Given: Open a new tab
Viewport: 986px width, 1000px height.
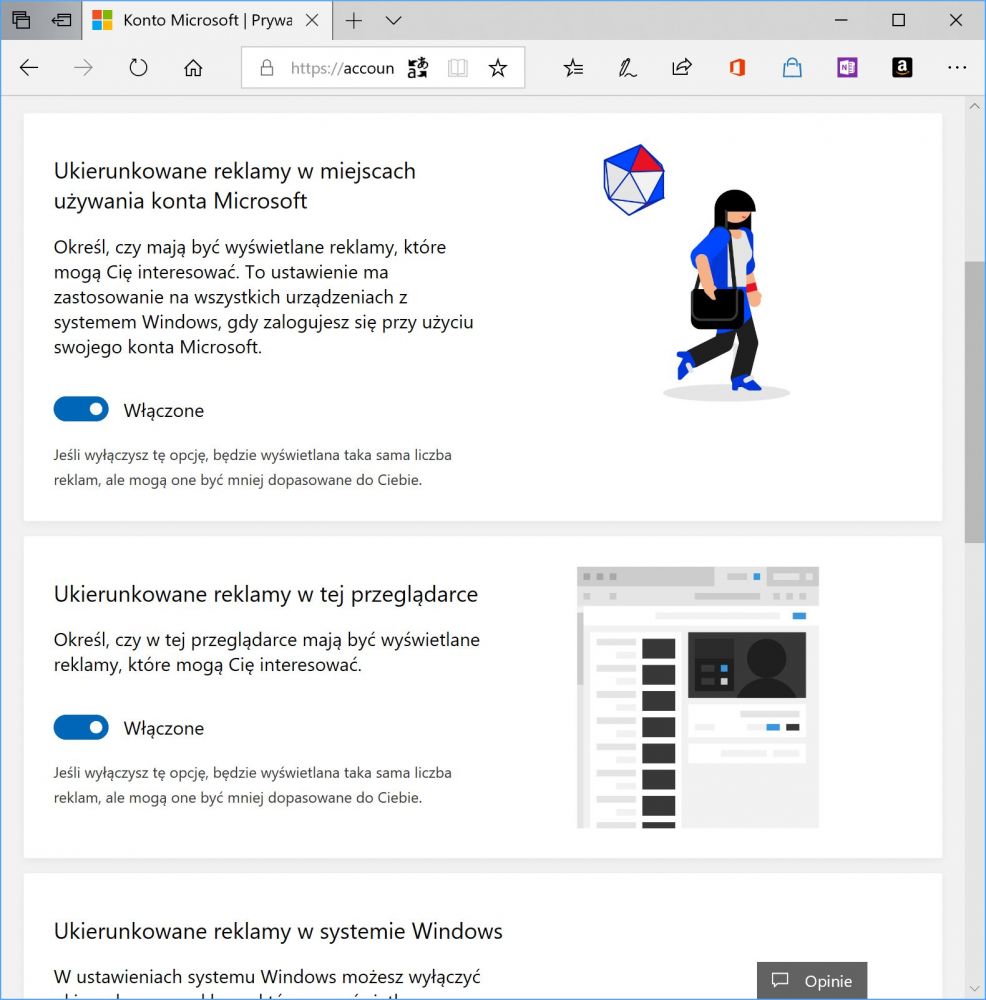Looking at the screenshot, I should [354, 20].
